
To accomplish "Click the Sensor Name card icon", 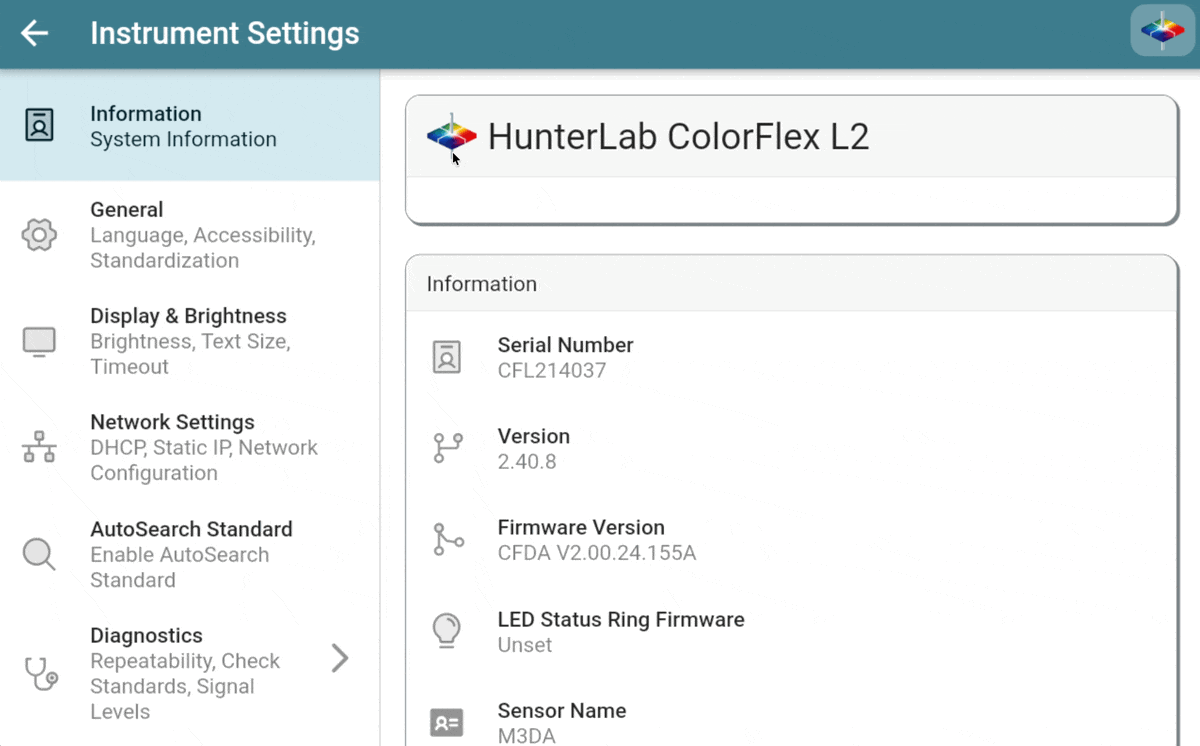I will (447, 722).
